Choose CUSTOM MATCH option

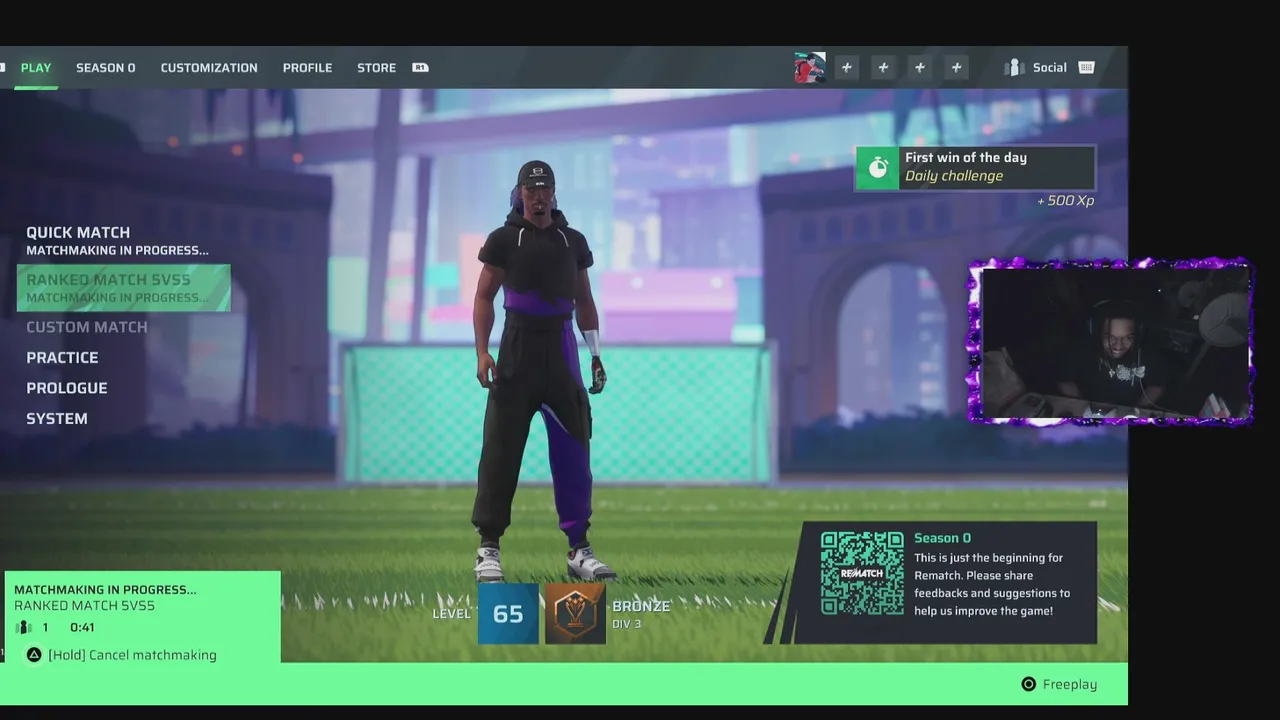[x=87, y=327]
